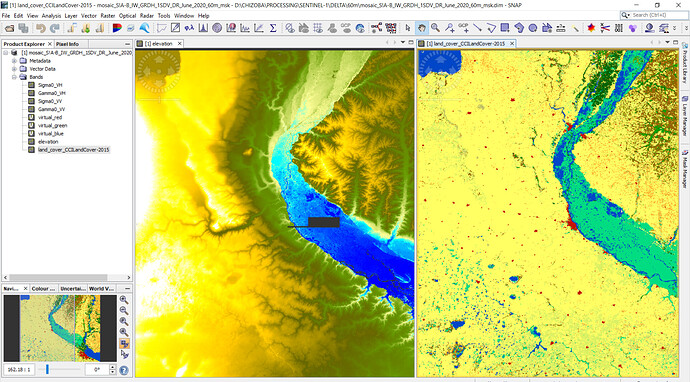
Task: Switch to the elevation view tab
Action: (158, 44)
